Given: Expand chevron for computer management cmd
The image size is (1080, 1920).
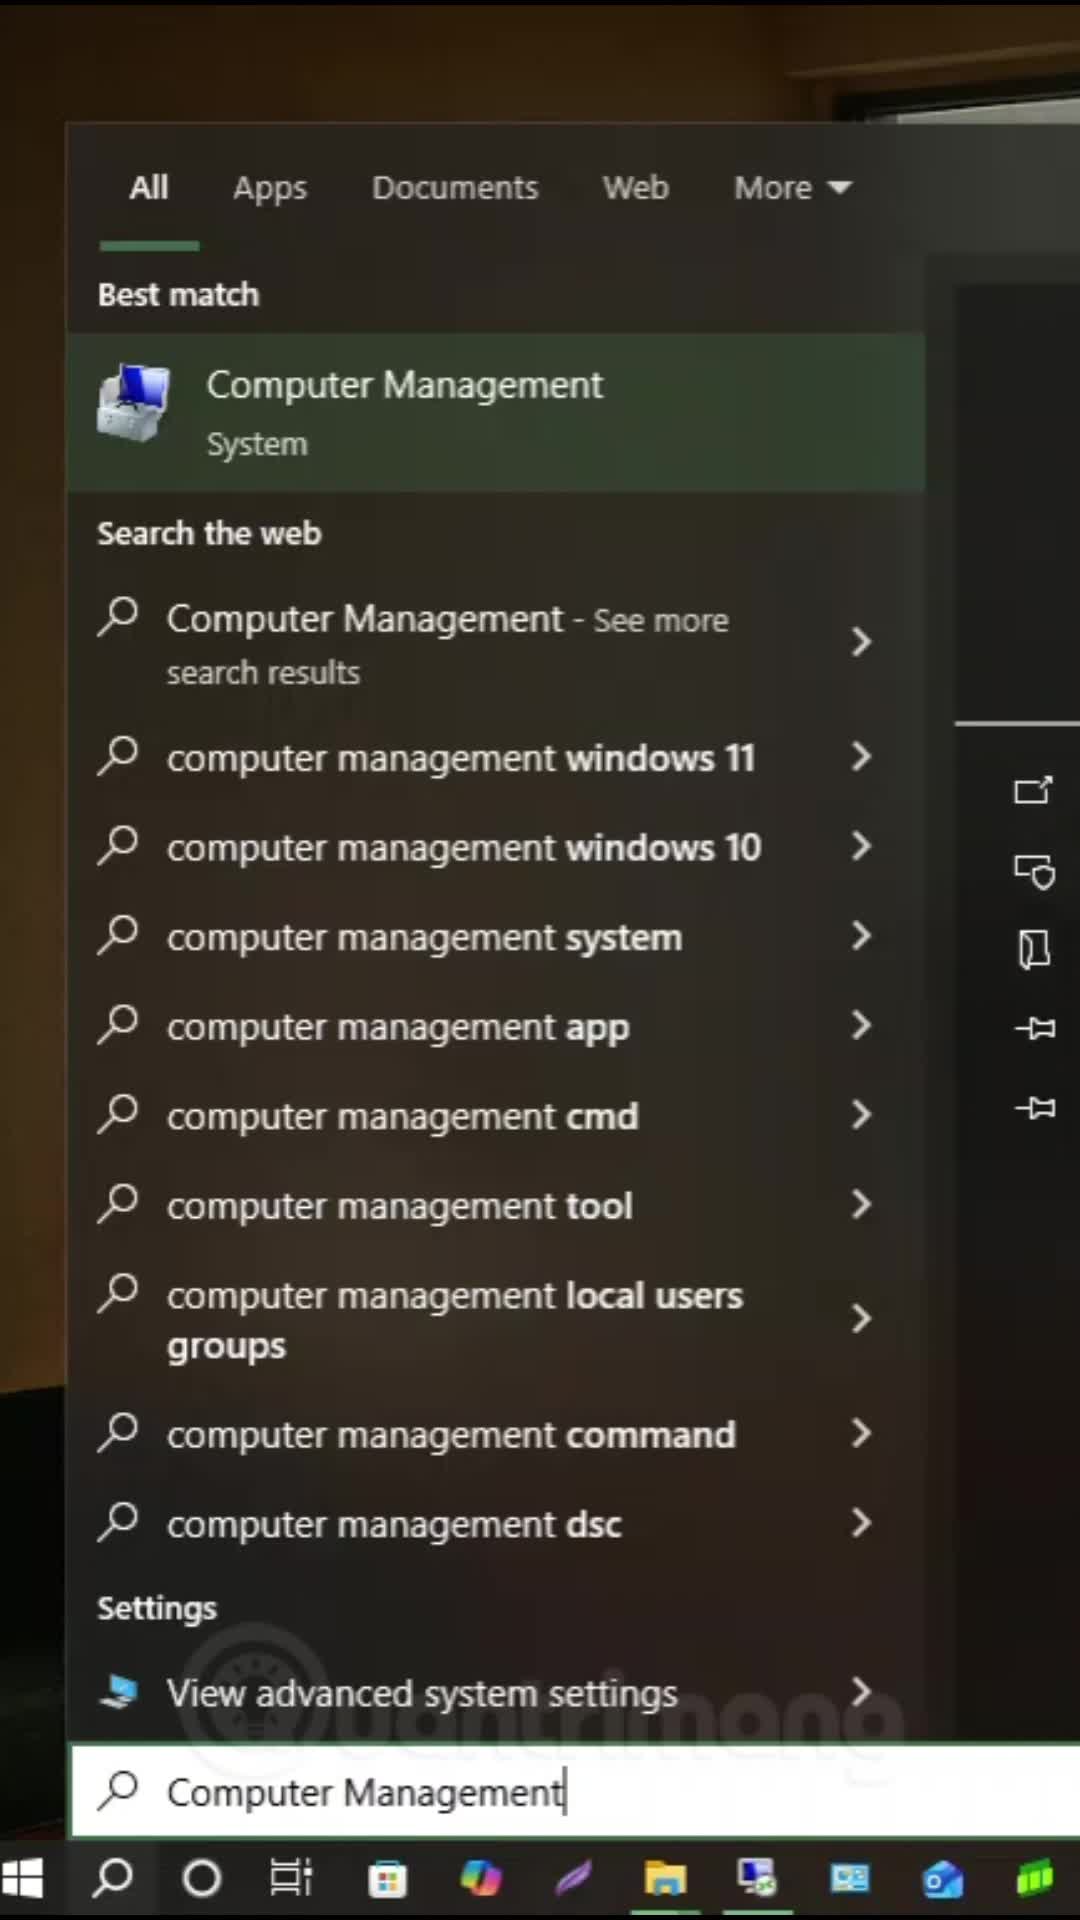Looking at the screenshot, I should (861, 1115).
